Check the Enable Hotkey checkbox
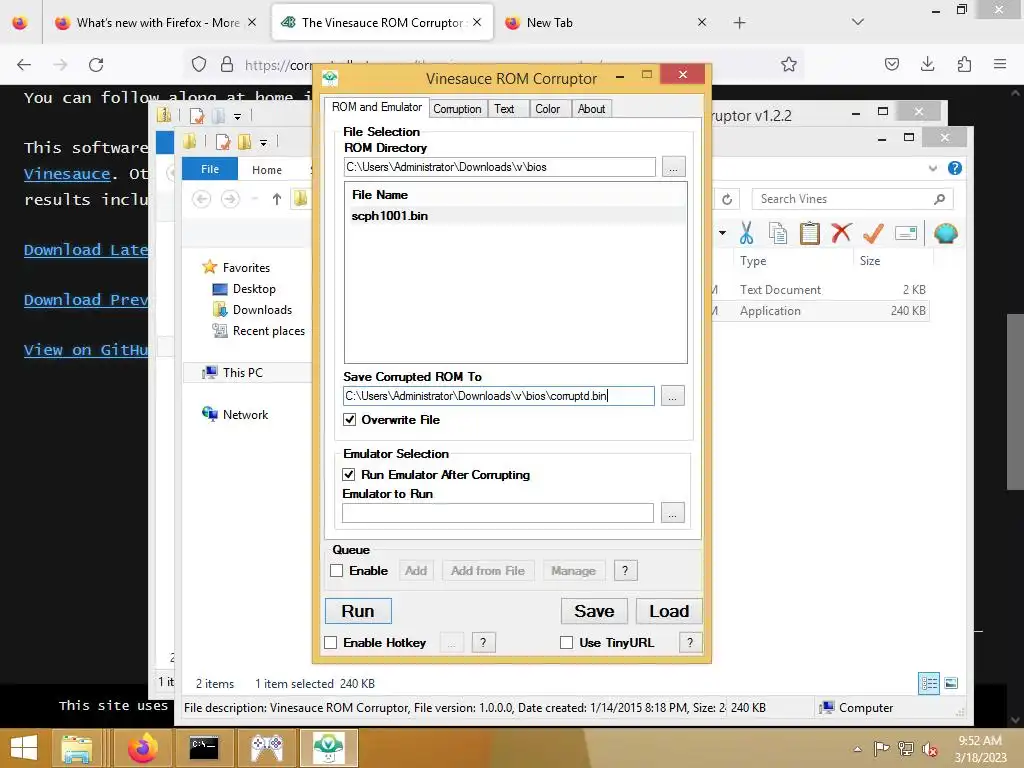 tap(330, 643)
